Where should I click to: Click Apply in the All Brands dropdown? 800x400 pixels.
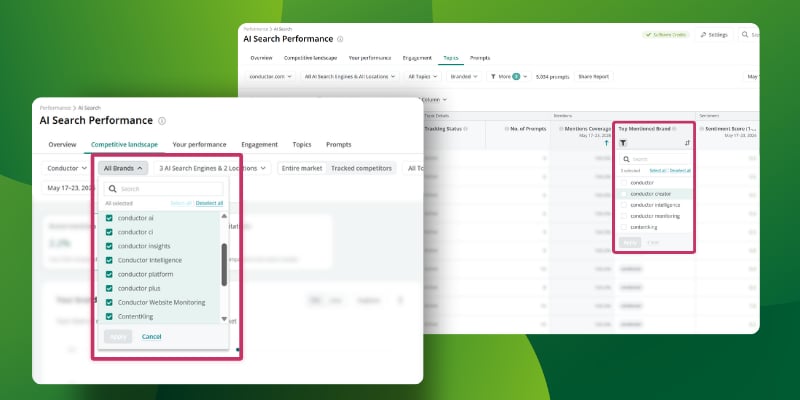(118, 337)
